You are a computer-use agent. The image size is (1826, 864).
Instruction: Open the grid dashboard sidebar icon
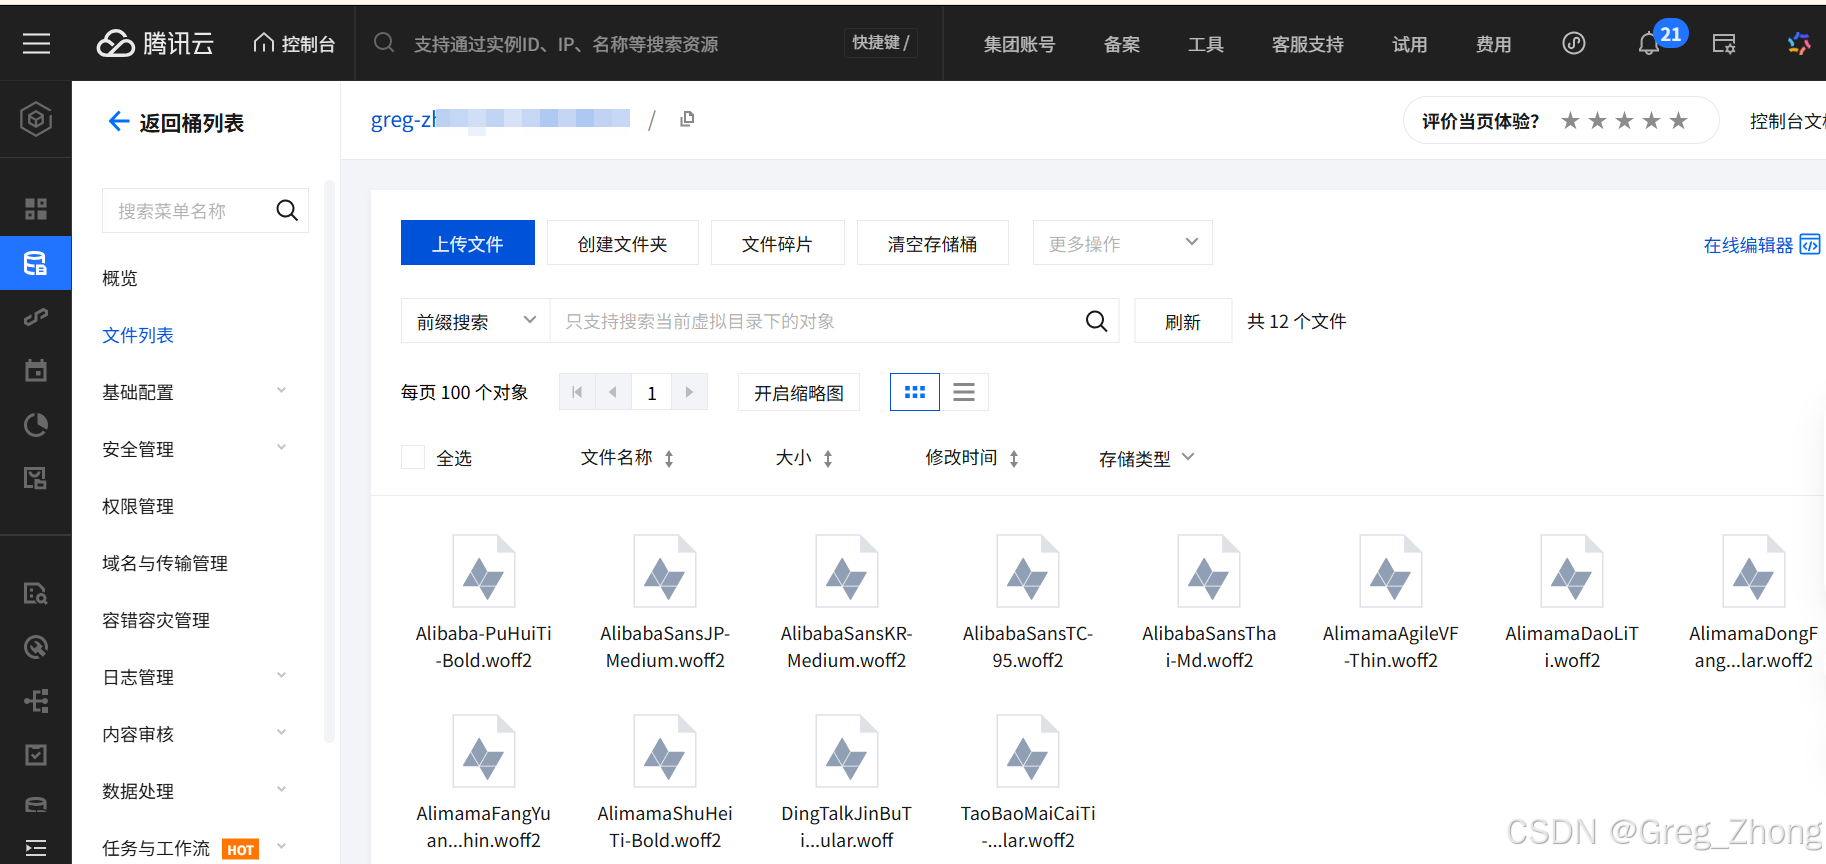36,208
